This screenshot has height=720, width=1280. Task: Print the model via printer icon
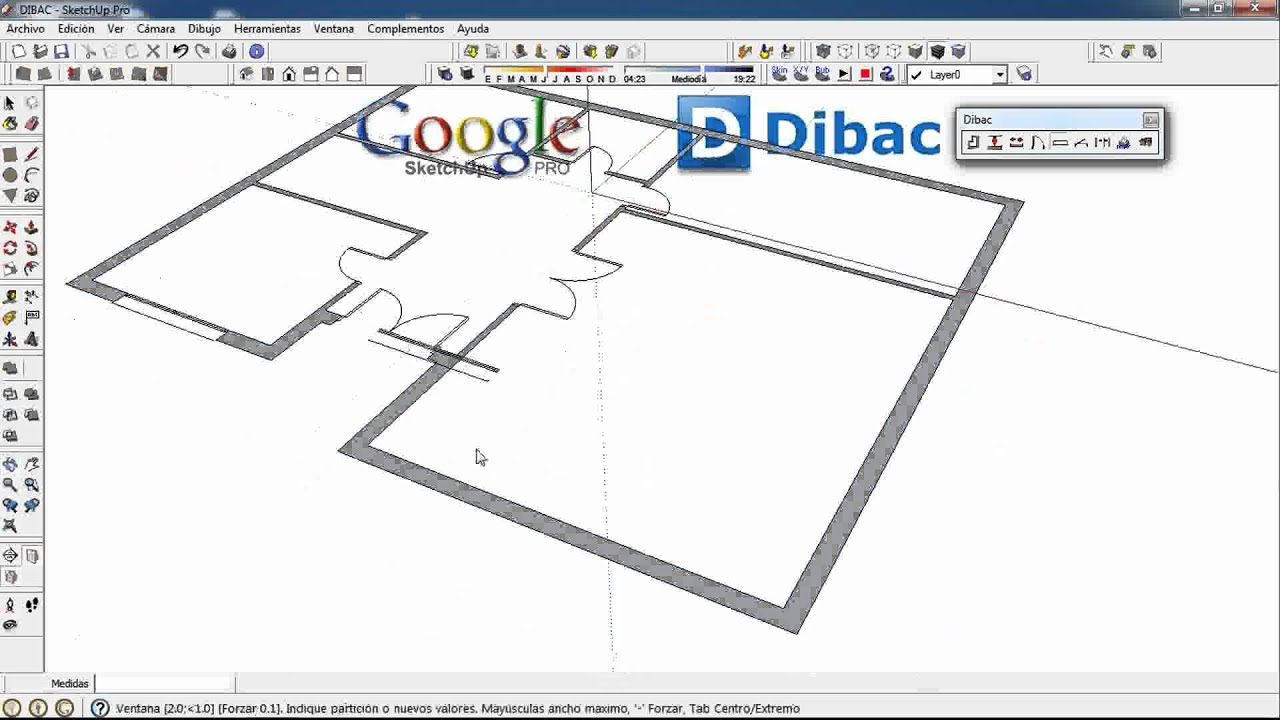click(229, 51)
